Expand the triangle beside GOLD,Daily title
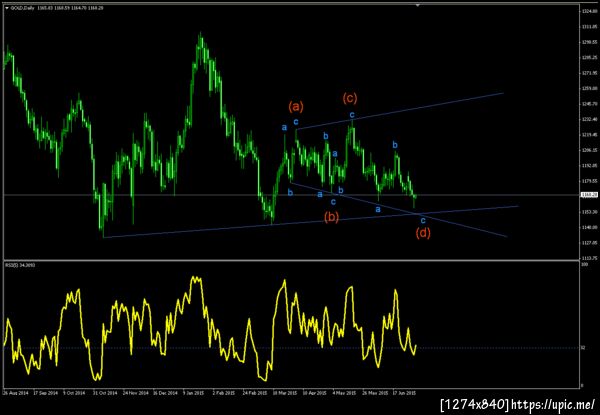The image size is (600, 415). point(7,8)
